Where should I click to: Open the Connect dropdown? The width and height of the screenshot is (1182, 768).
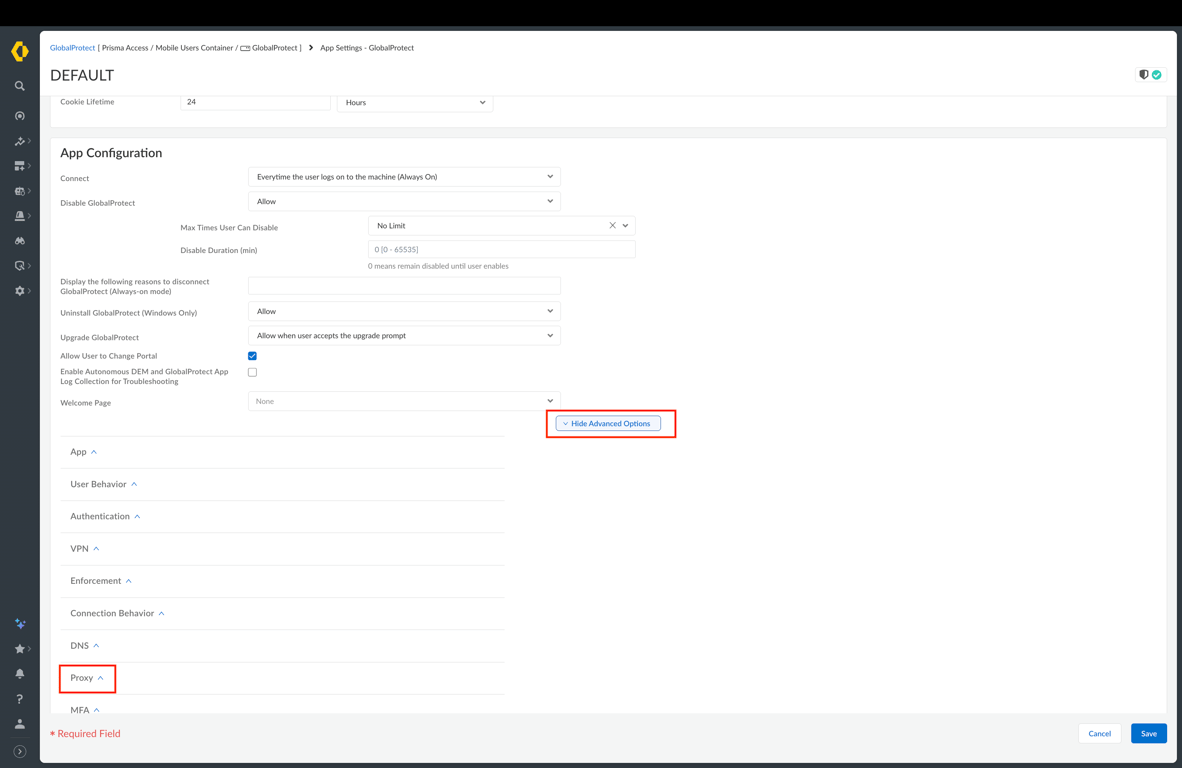pyautogui.click(x=404, y=176)
